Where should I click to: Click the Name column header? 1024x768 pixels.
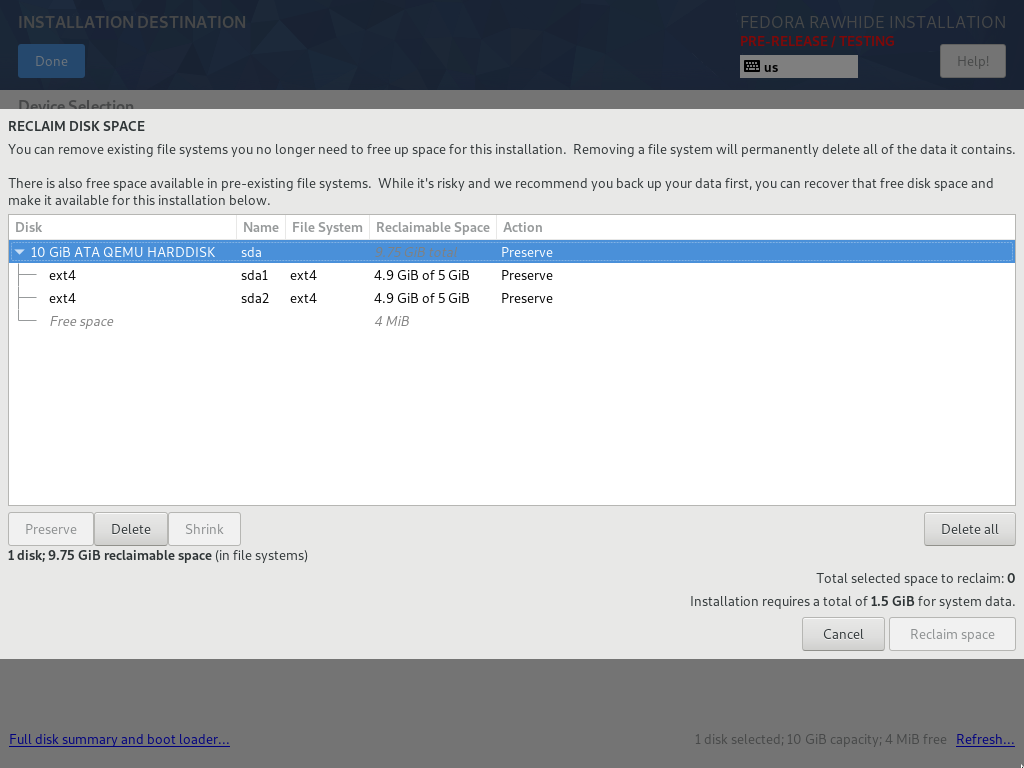click(x=261, y=227)
